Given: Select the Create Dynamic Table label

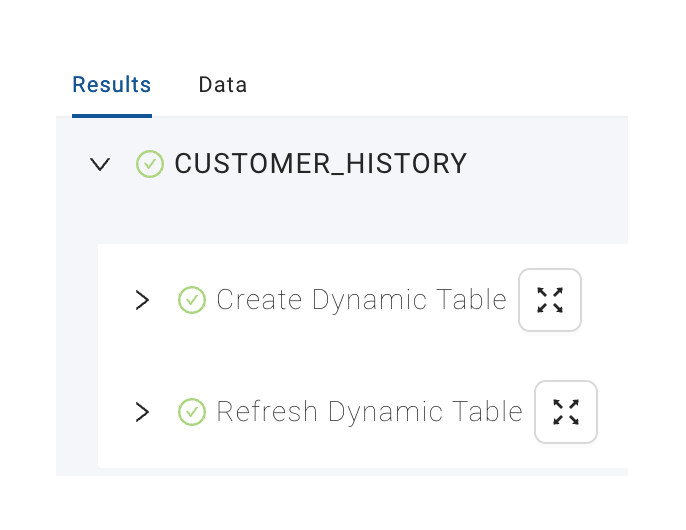Looking at the screenshot, I should [x=361, y=300].
